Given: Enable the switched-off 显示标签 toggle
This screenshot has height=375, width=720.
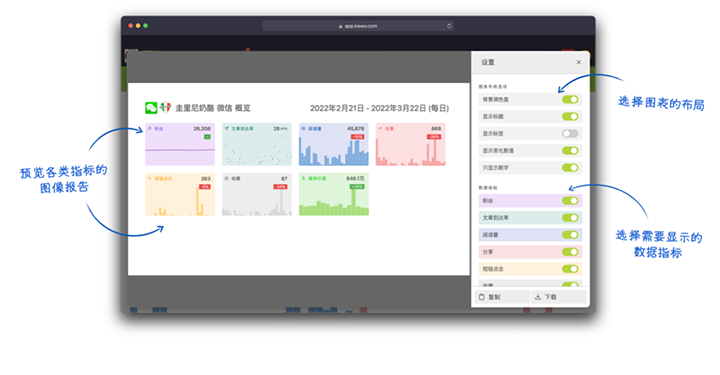Looking at the screenshot, I should (x=570, y=134).
